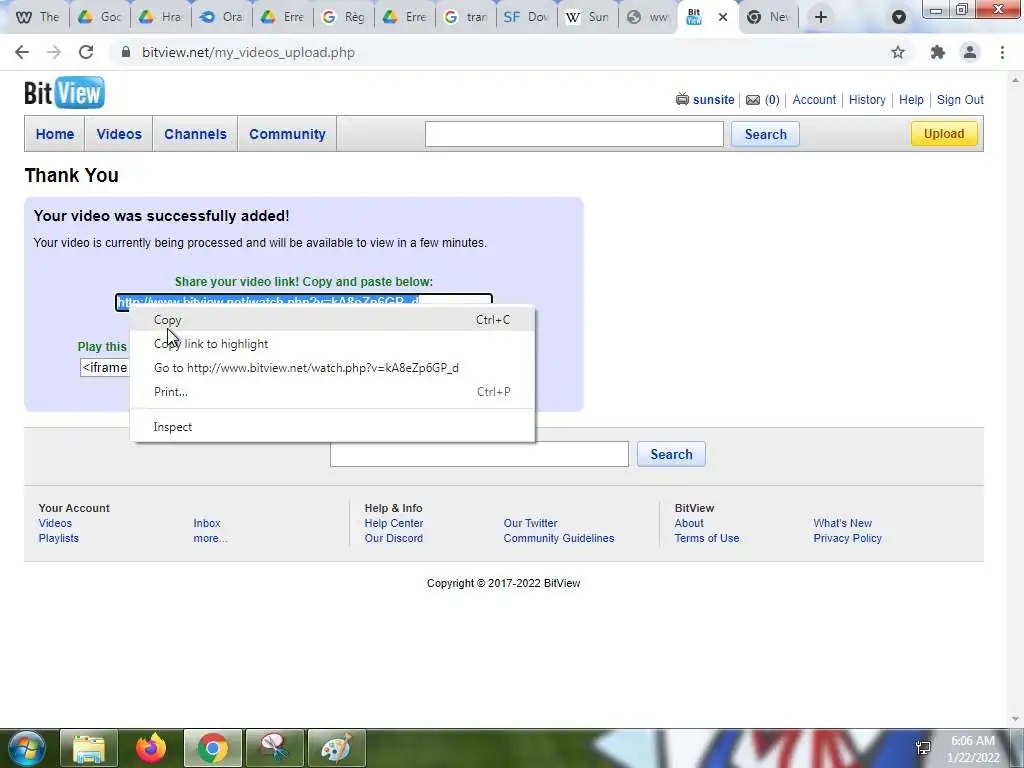This screenshot has width=1024, height=768.
Task: Open What's New link
Action: pyautogui.click(x=842, y=523)
